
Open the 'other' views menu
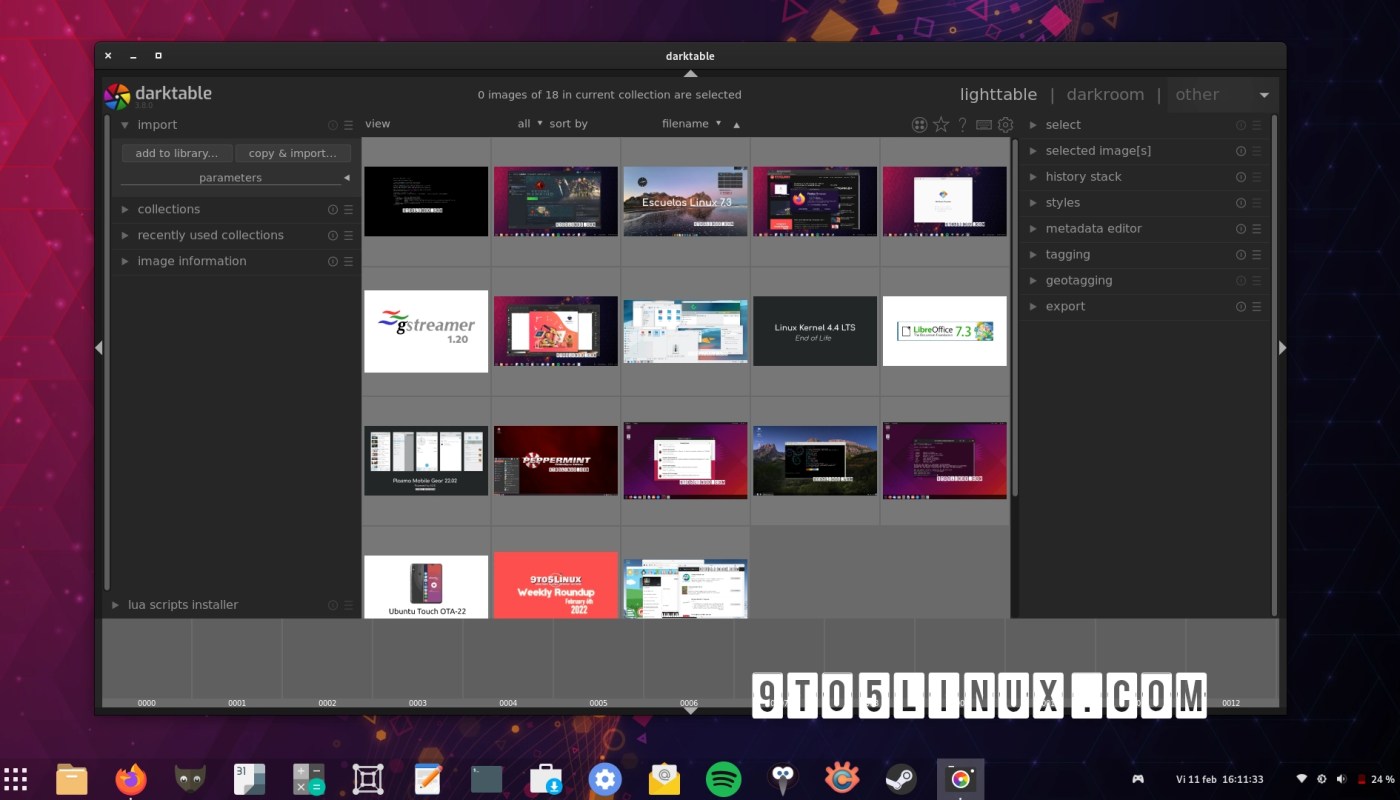1197,94
